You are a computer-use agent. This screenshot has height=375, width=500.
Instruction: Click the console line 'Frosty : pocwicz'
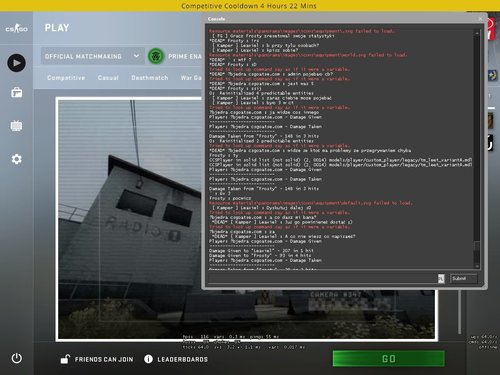(x=230, y=198)
